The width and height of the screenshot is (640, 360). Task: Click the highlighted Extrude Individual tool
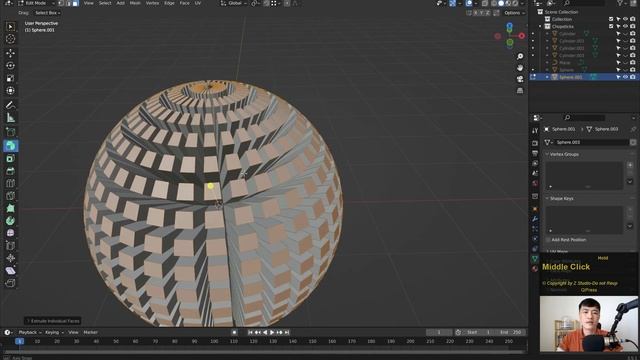[x=11, y=146]
